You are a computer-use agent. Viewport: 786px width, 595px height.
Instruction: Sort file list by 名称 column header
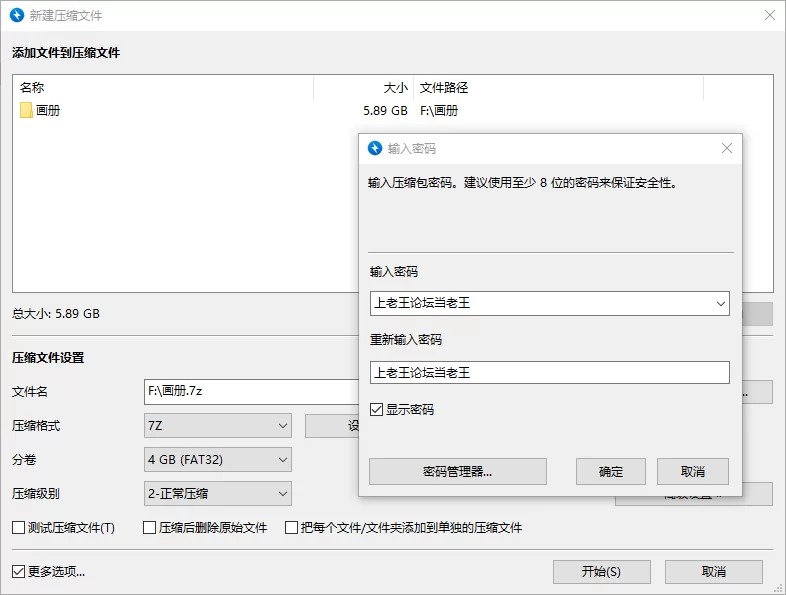pos(162,88)
